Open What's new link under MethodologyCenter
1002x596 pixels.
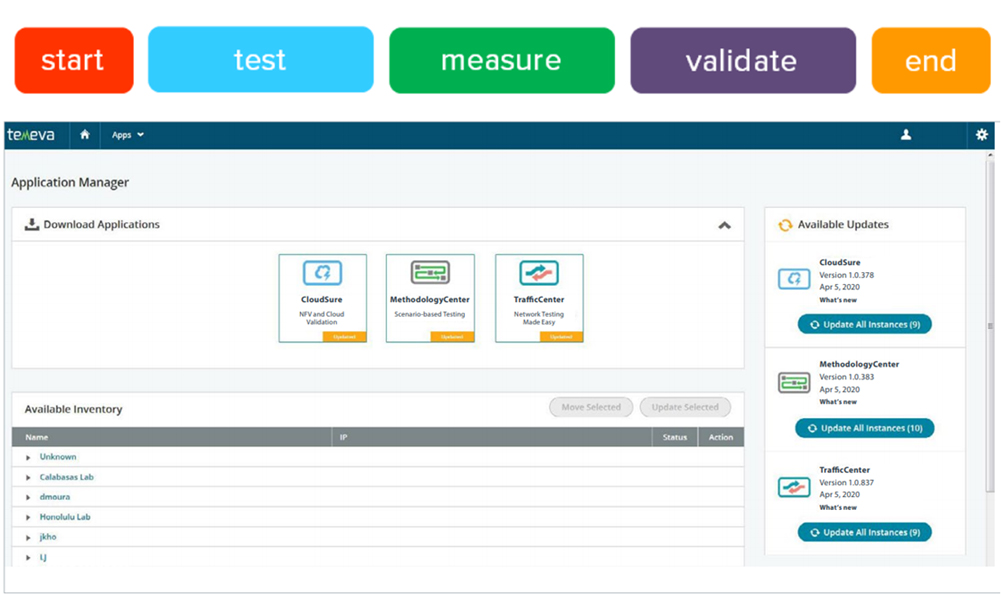[x=838, y=402]
